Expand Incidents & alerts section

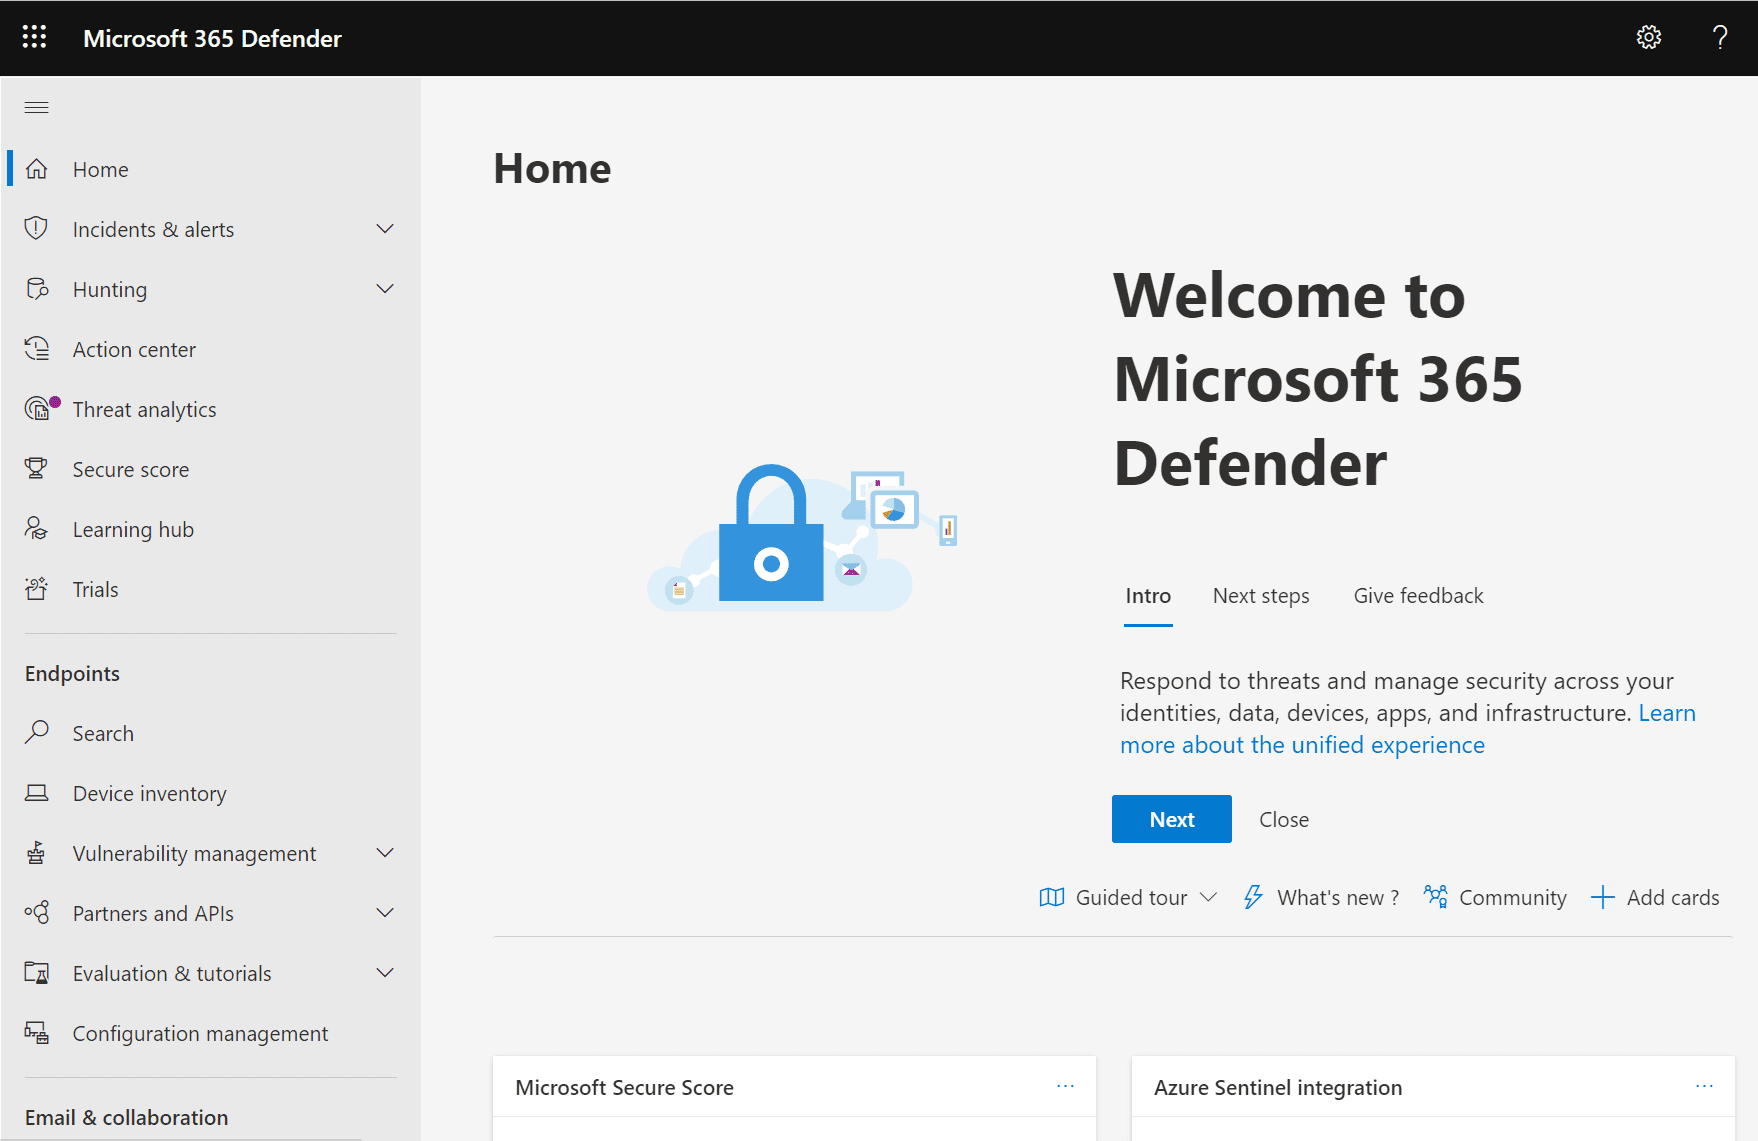coord(385,230)
